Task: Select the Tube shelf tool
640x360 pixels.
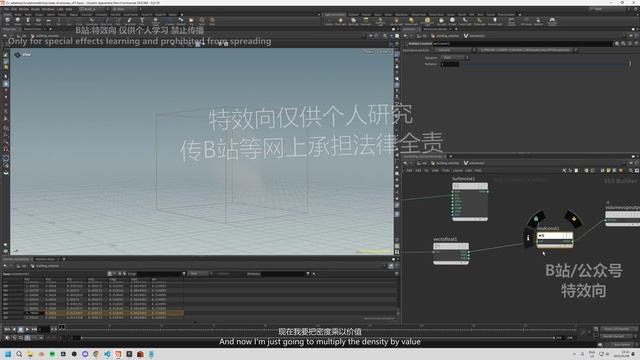Action: tap(28, 20)
